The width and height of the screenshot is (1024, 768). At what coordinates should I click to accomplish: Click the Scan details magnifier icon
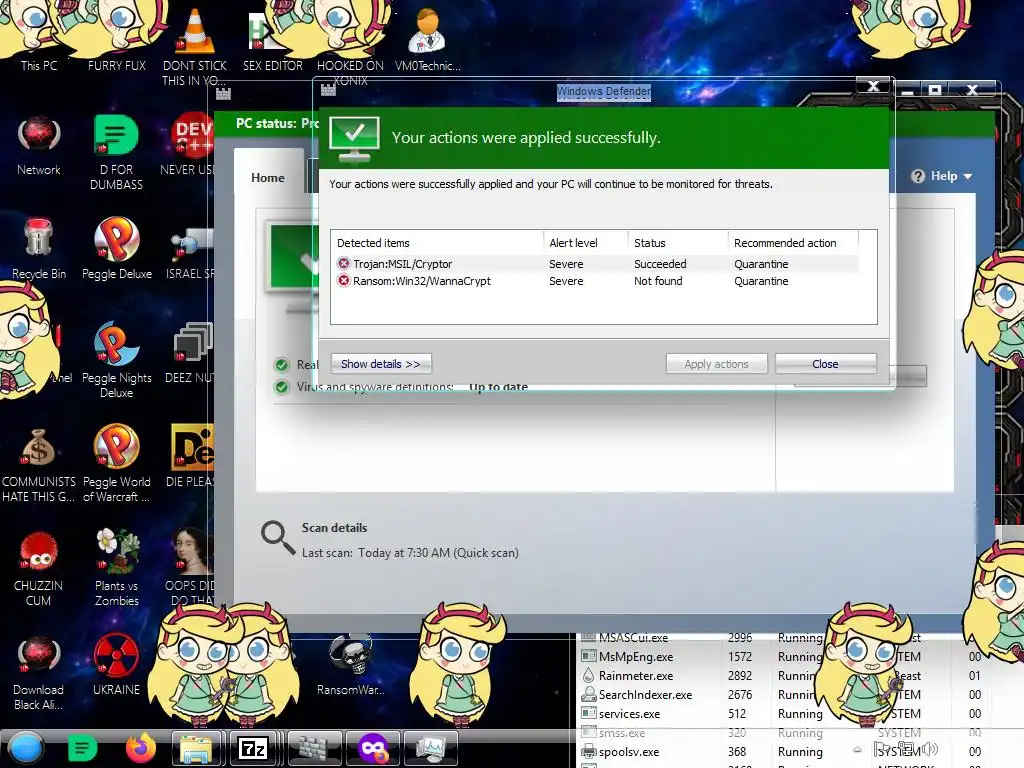click(278, 538)
